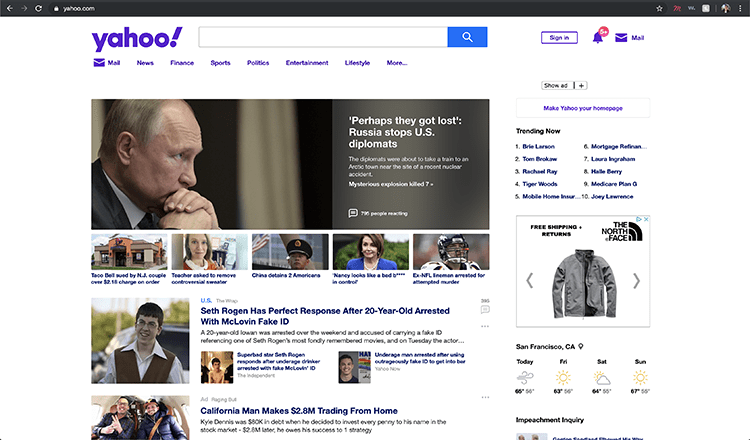Viewport: 750px width, 440px height.
Task: Click Make Yahoo your homepage link
Action: coord(583,108)
